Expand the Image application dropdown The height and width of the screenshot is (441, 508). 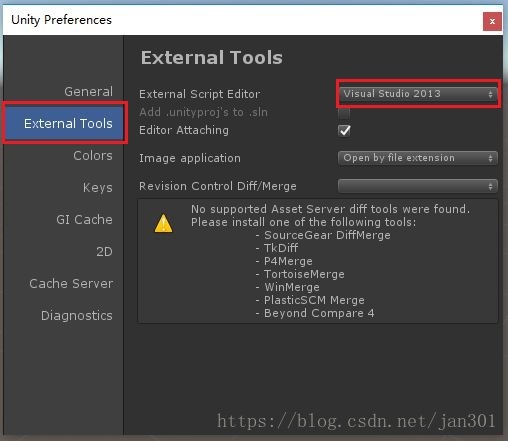pyautogui.click(x=418, y=158)
